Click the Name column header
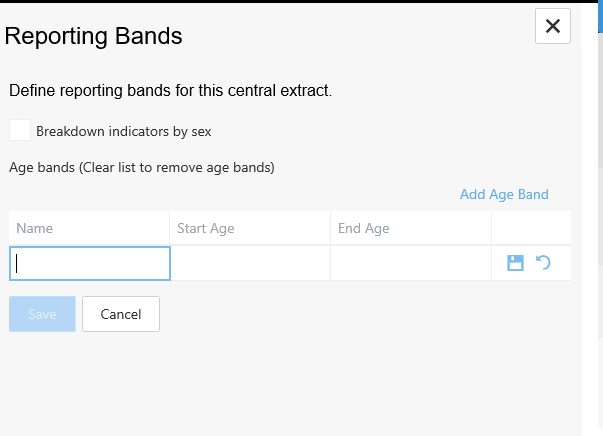 [35, 228]
